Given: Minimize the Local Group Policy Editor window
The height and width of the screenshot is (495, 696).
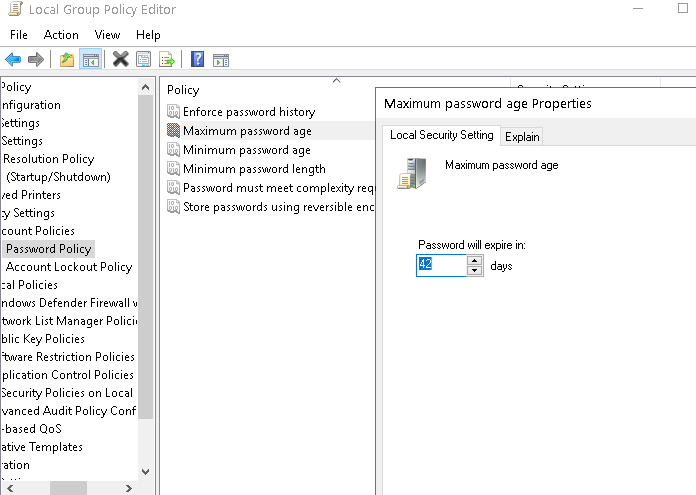Looking at the screenshot, I should pyautogui.click(x=638, y=8).
